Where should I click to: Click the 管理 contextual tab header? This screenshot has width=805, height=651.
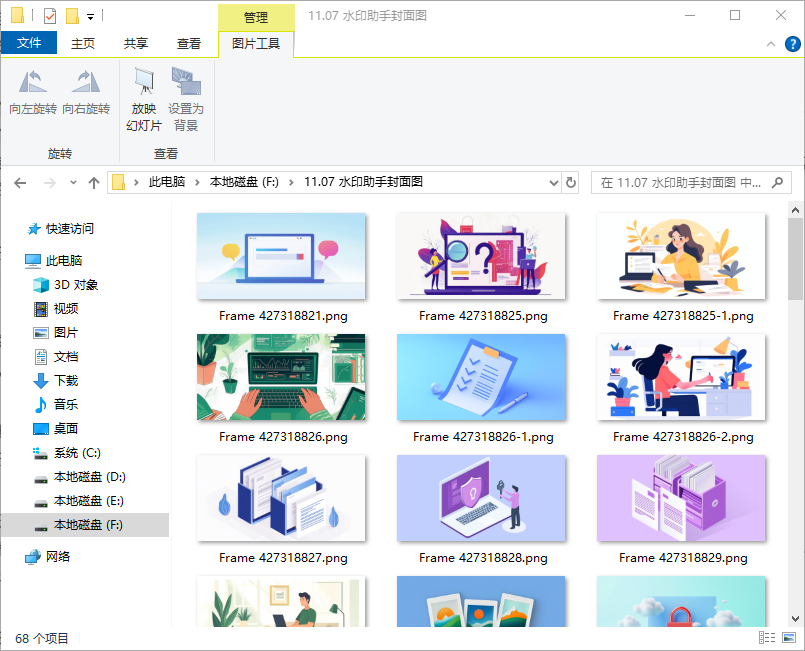point(256,17)
